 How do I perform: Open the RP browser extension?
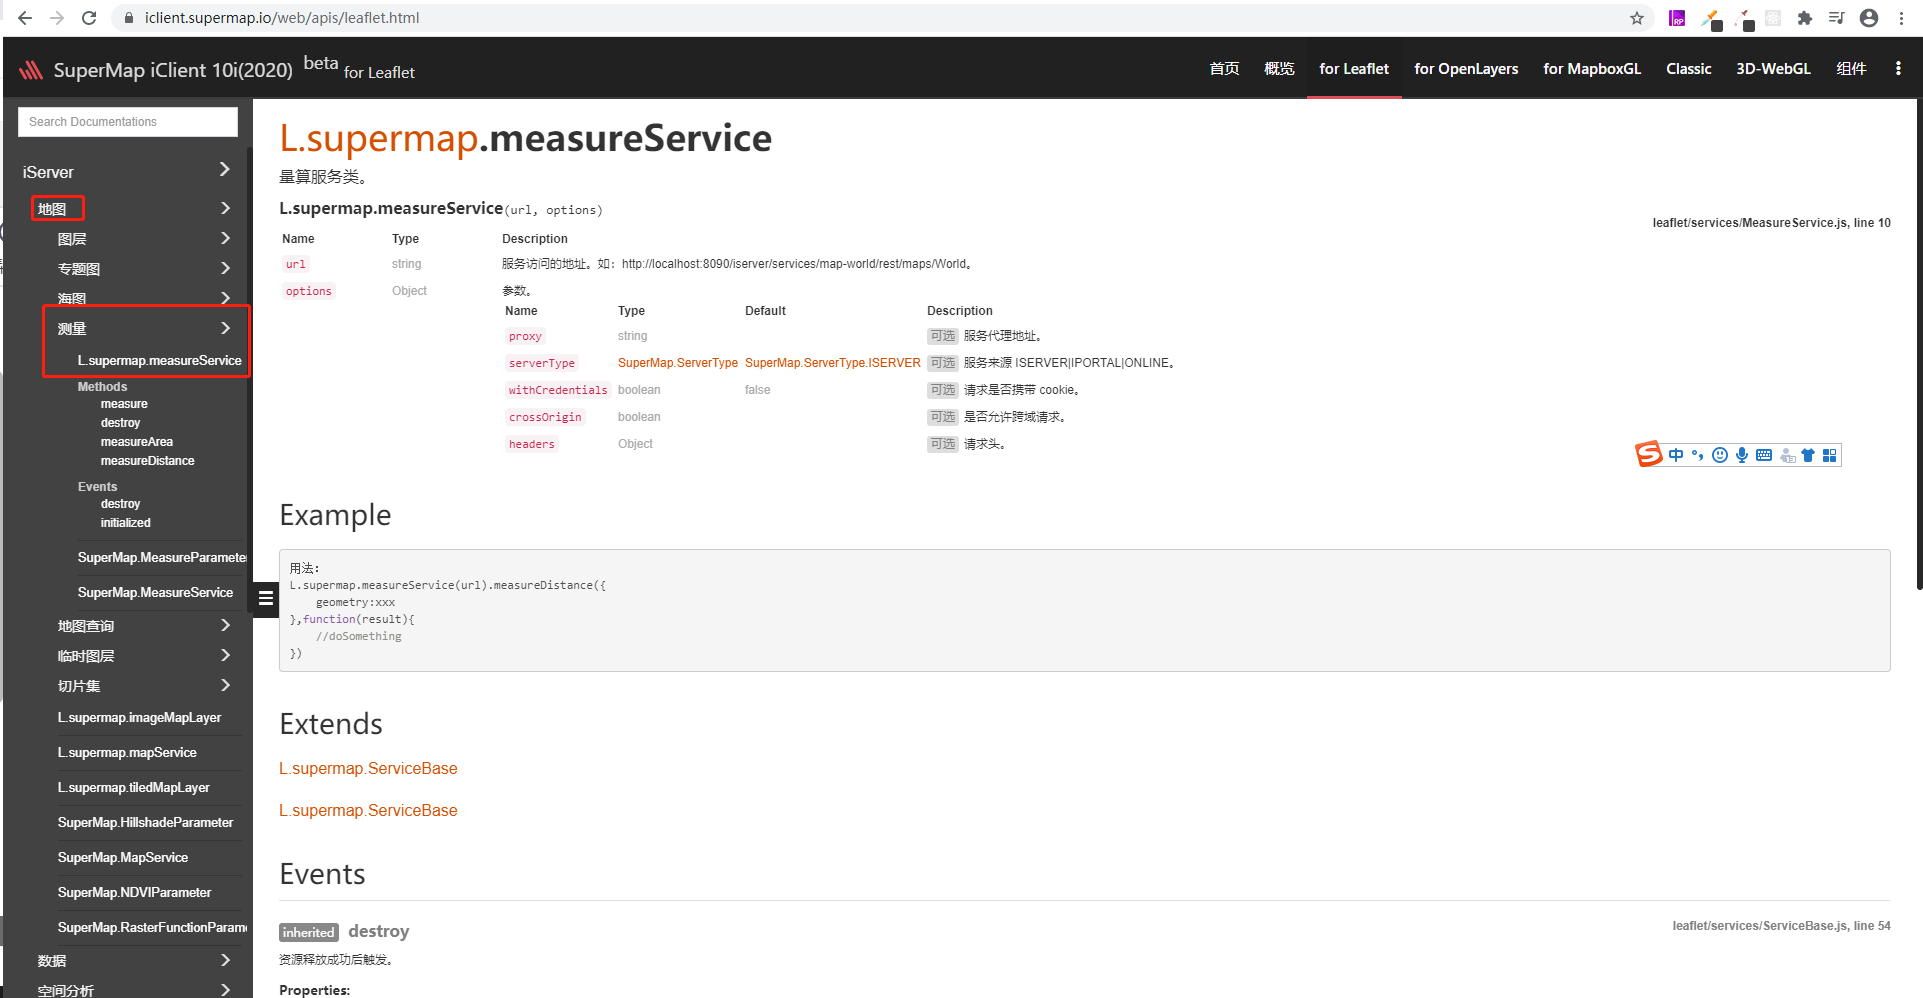1677,18
